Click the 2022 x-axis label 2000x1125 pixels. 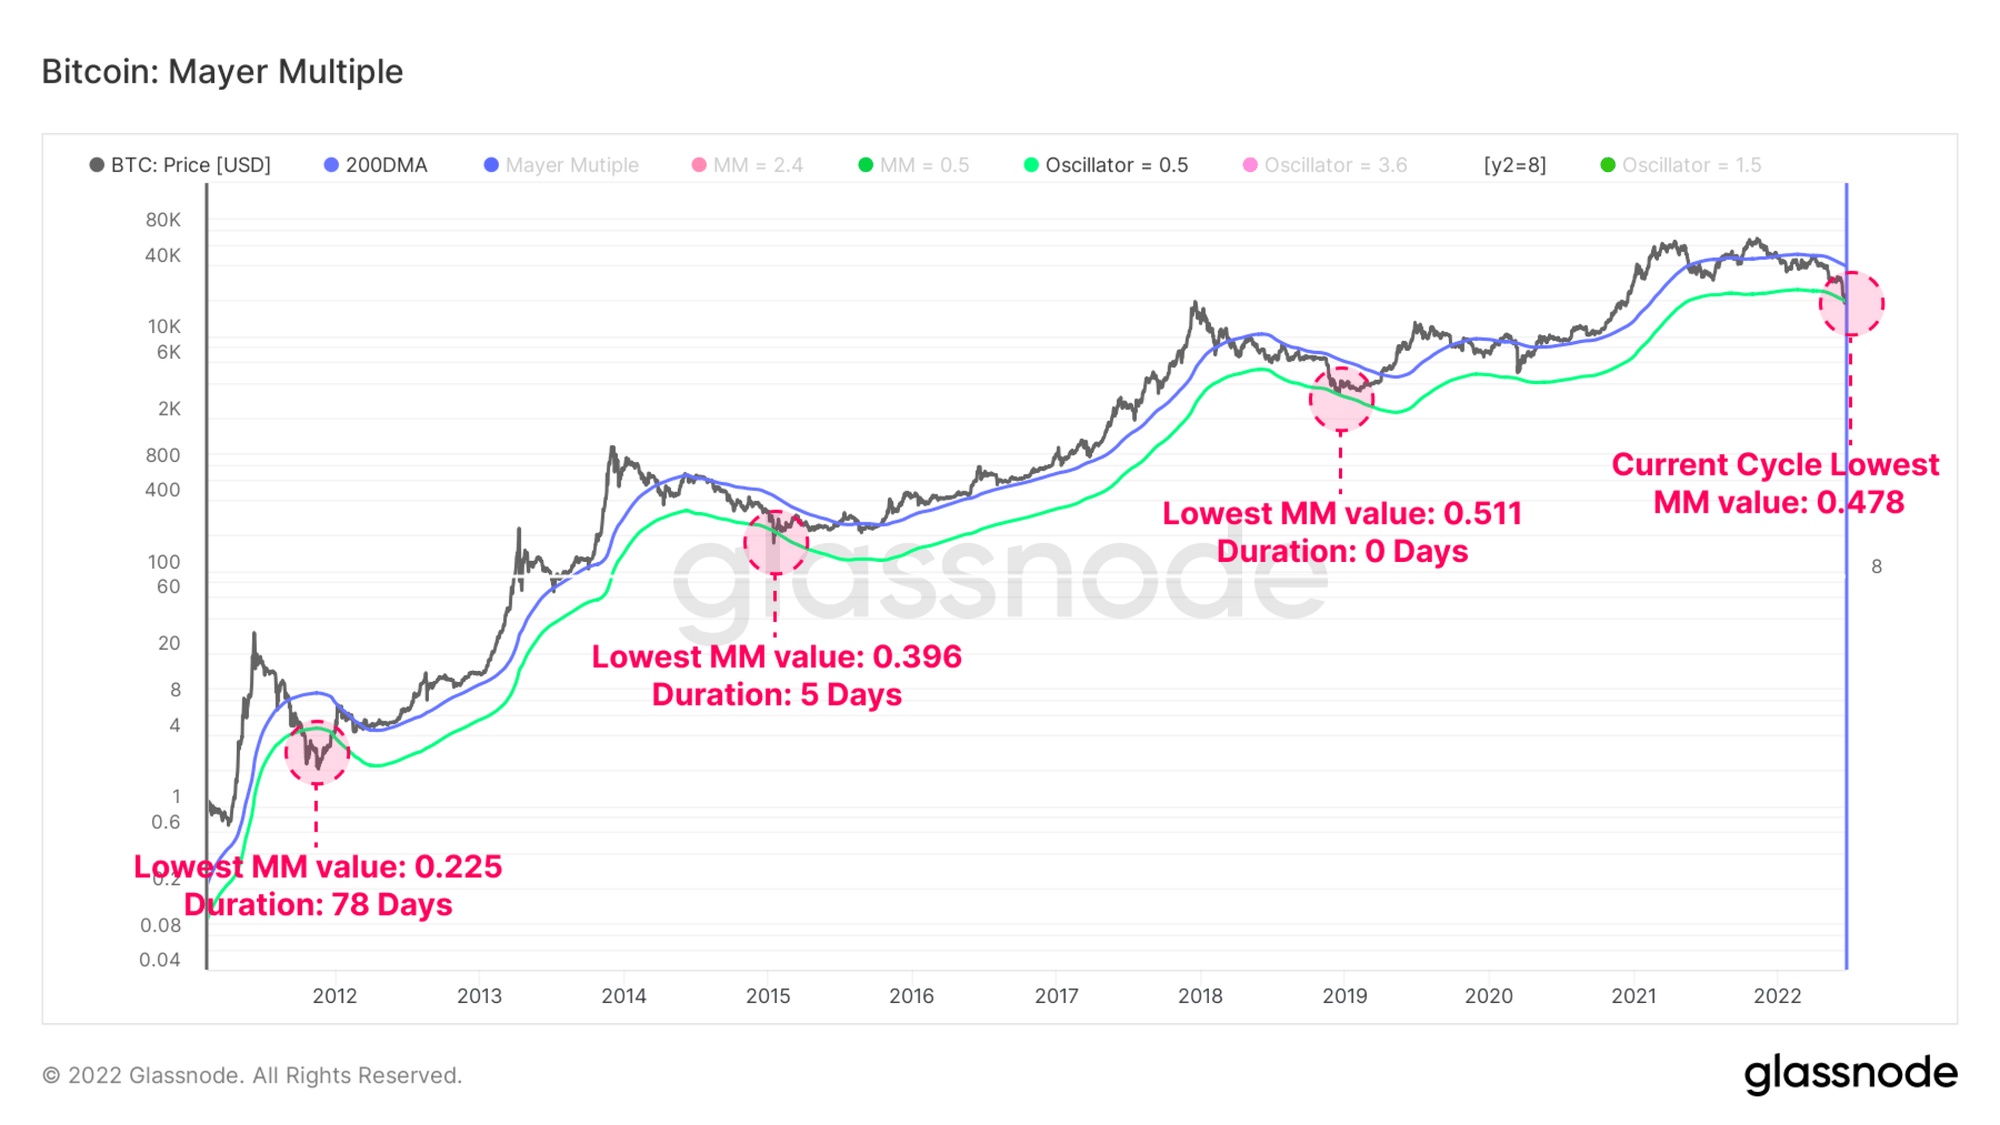1778,996
